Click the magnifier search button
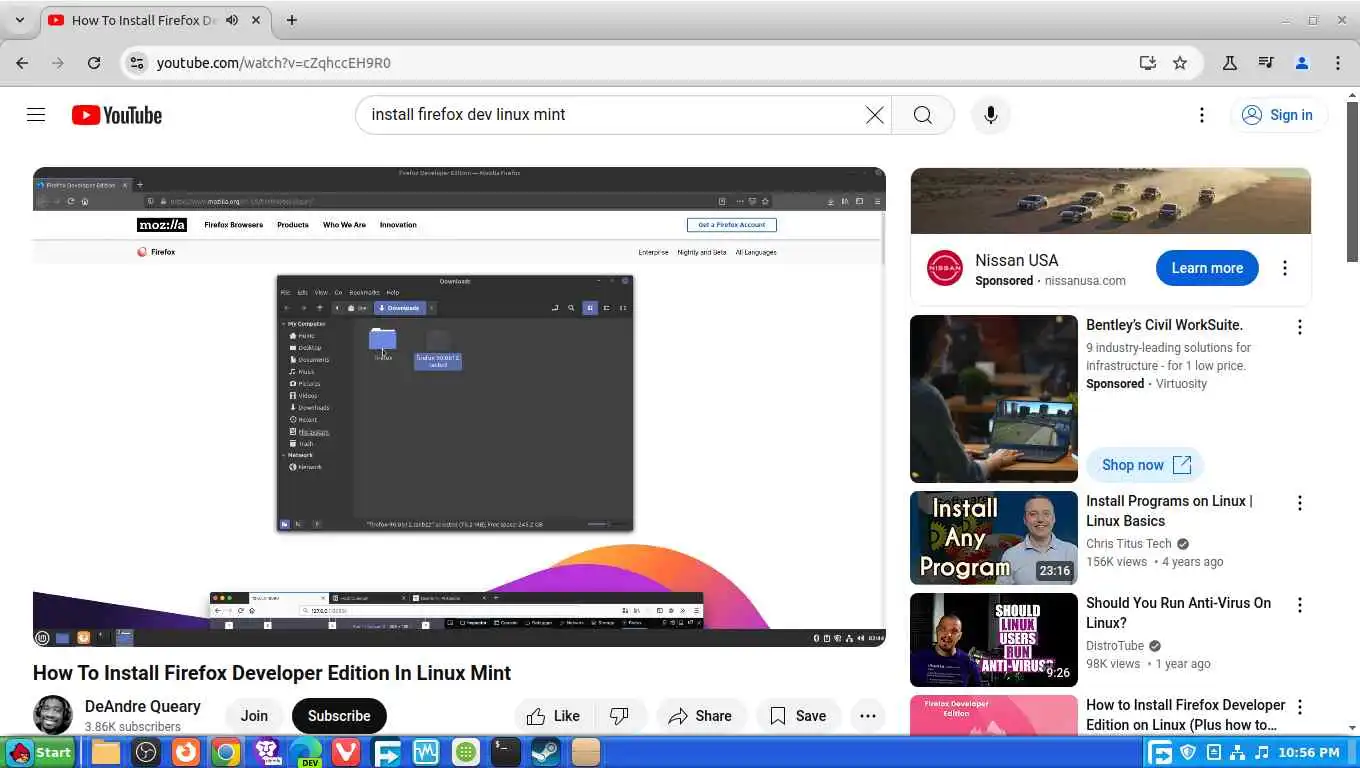This screenshot has width=1360, height=768. click(x=923, y=115)
